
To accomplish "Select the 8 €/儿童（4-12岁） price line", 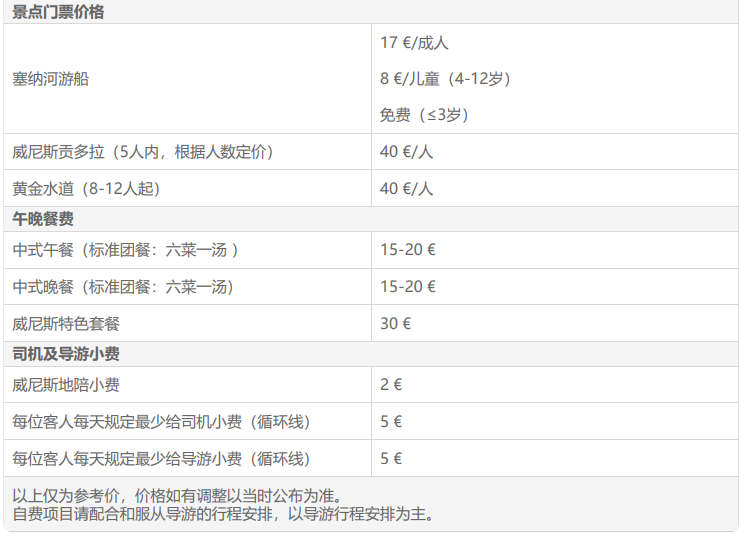I will (445, 78).
